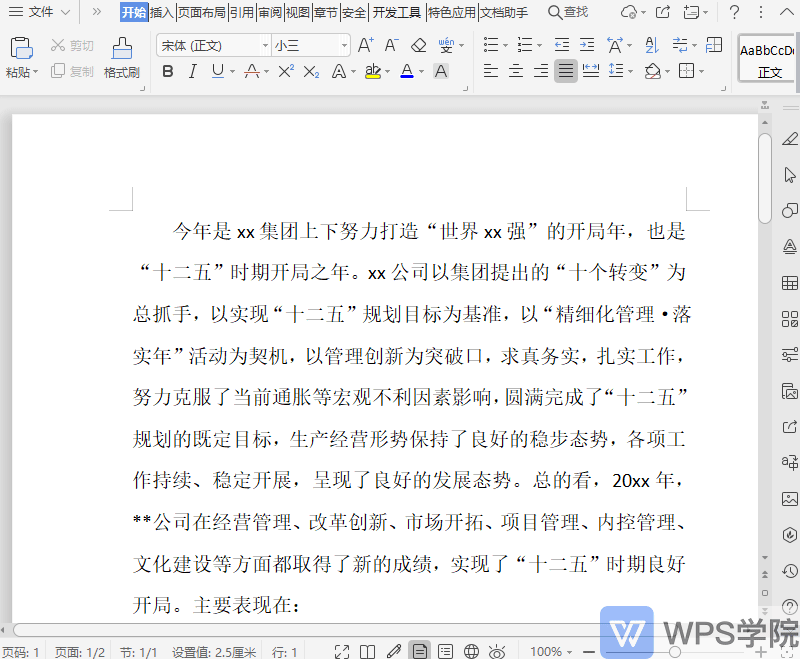Expand the borders dropdown arrow

[x=702, y=71]
